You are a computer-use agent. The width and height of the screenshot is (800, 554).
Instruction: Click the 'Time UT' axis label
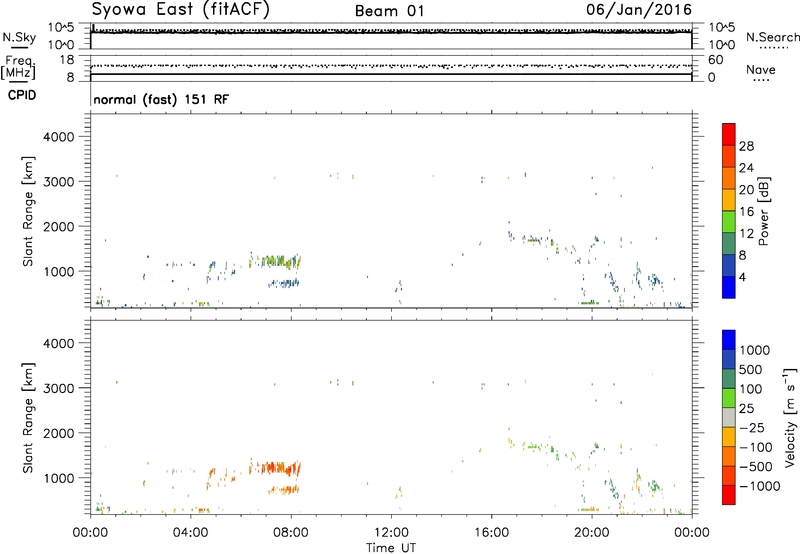(x=391, y=548)
